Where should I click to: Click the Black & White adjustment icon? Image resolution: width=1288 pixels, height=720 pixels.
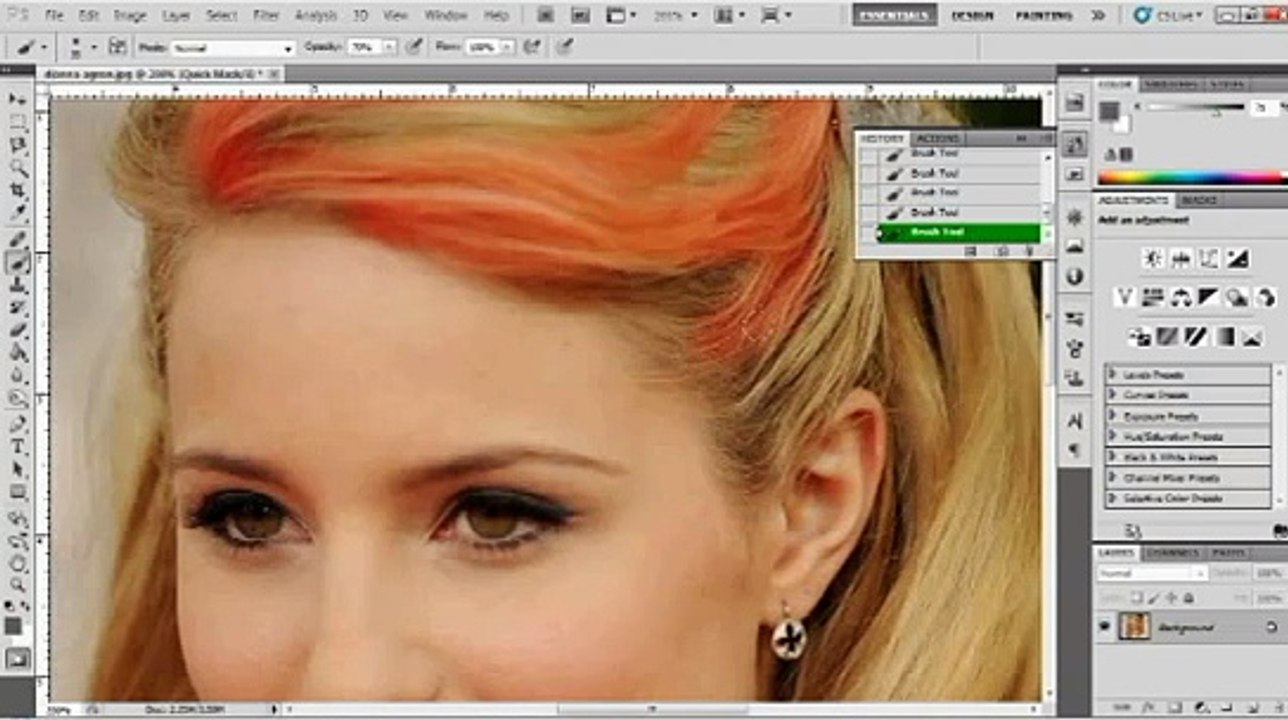click(x=1209, y=297)
